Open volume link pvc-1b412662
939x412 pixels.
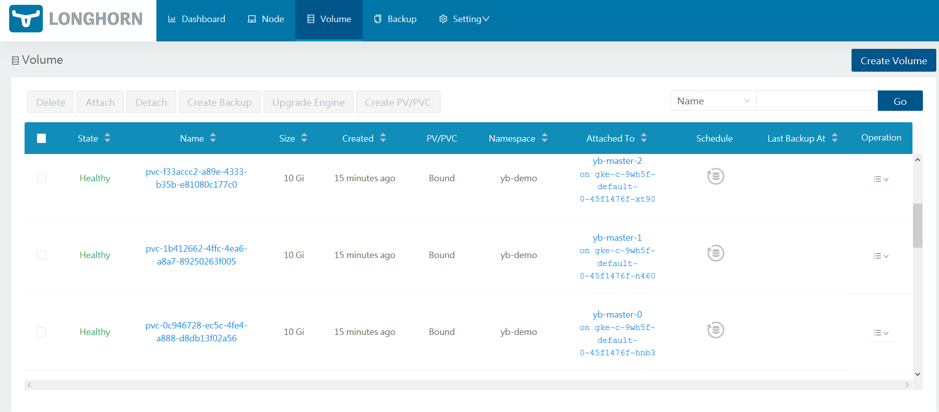[x=196, y=255]
